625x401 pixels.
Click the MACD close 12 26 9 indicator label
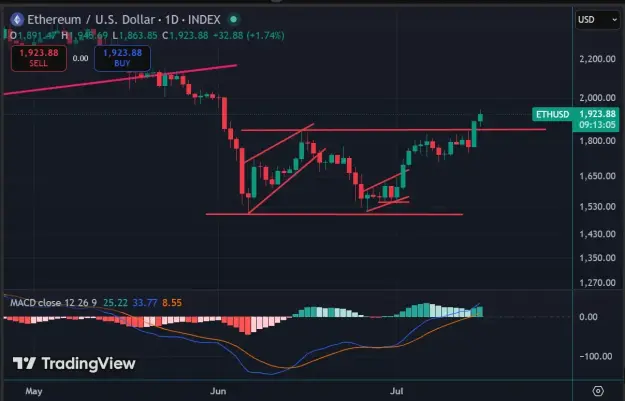click(x=53, y=303)
